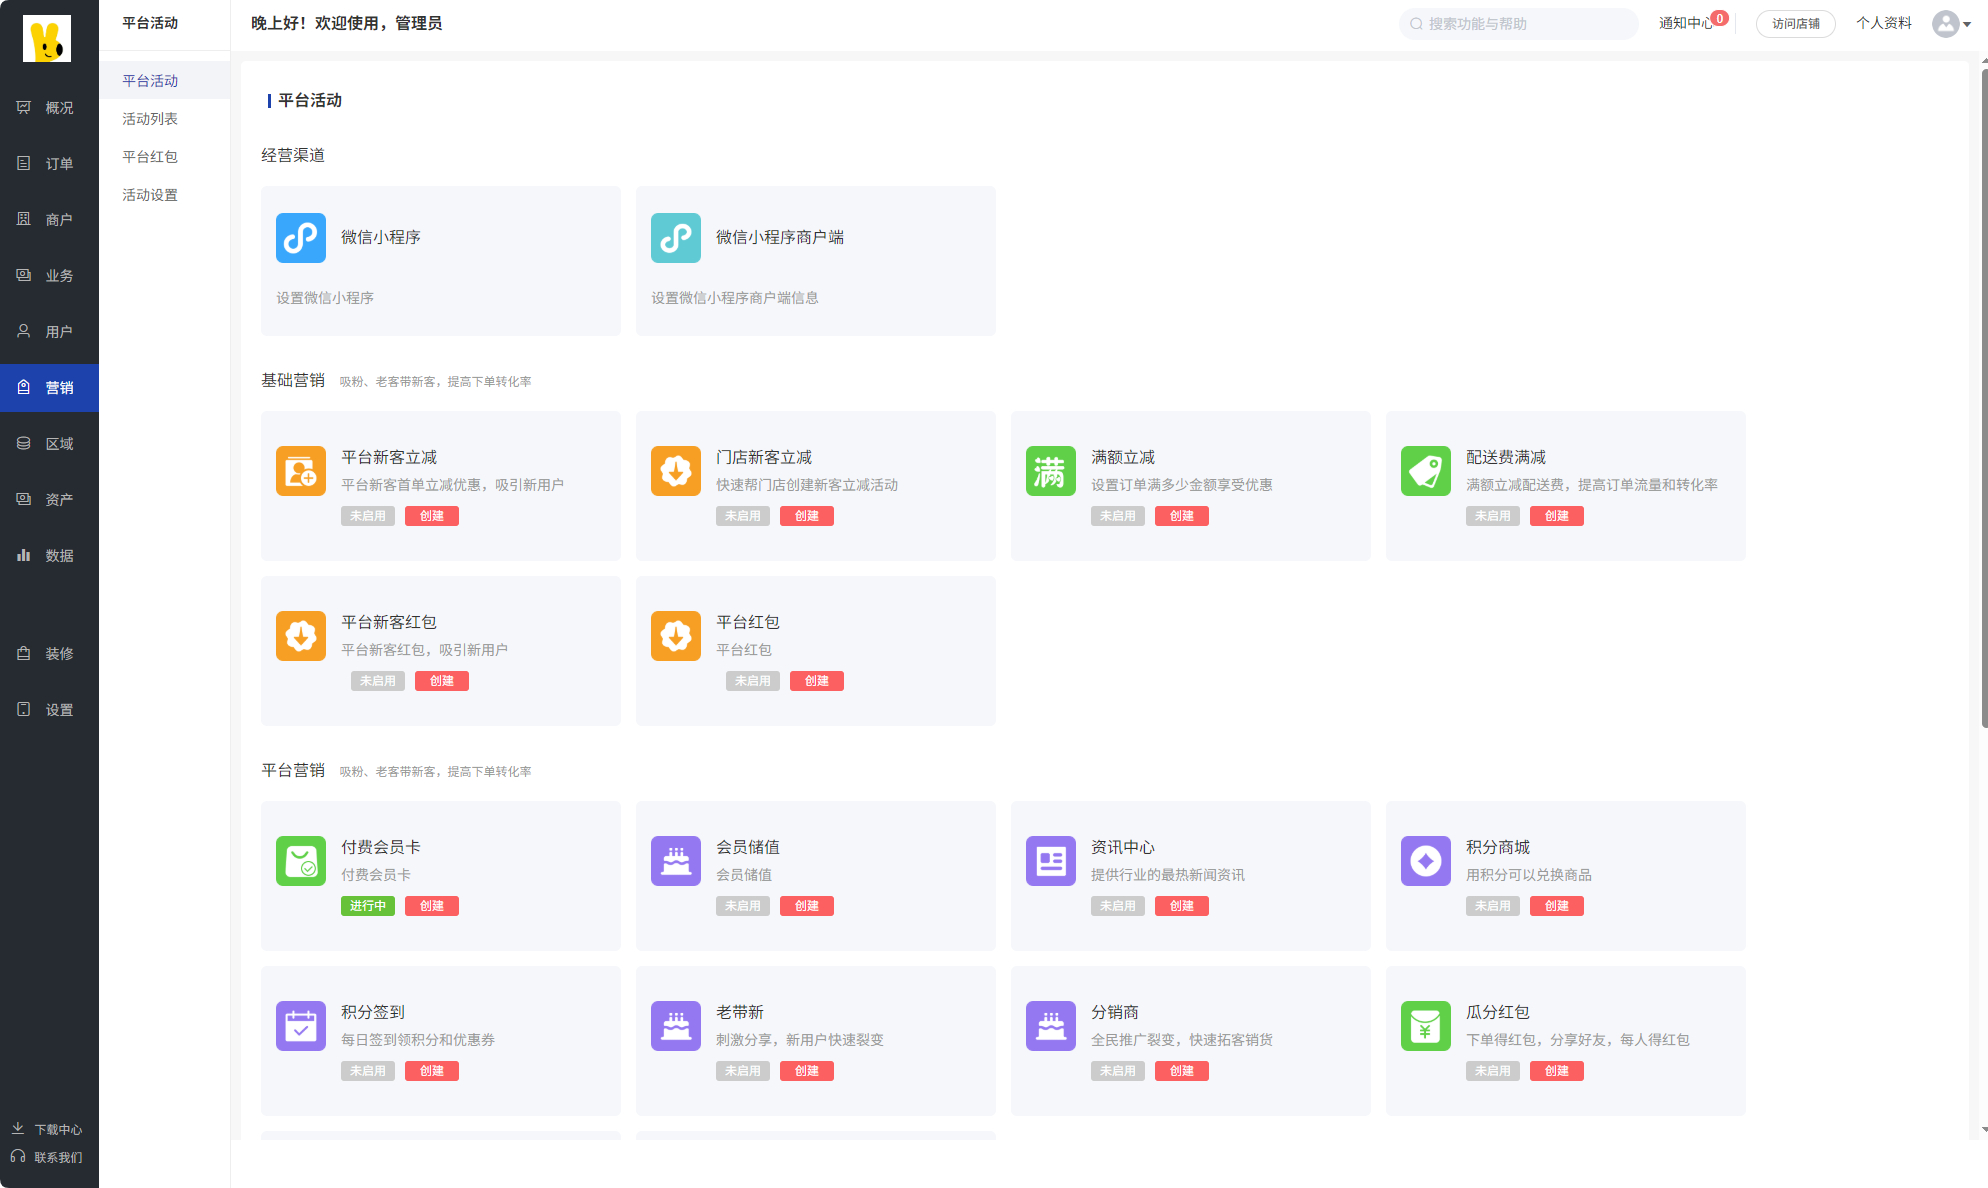Image resolution: width=1988 pixels, height=1188 pixels.
Task: Click the 积分签到 calendar icon
Action: (x=300, y=1026)
